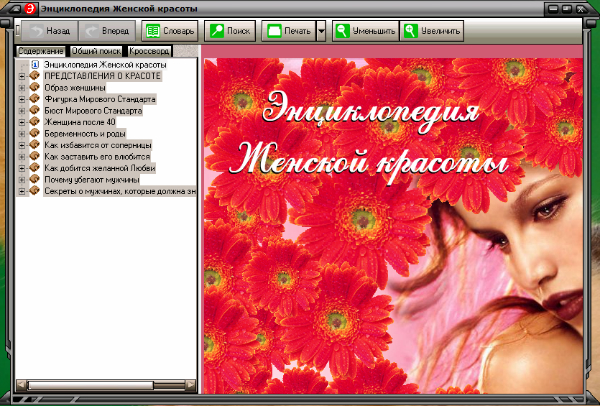Expand the ПРЕДСТАВЛЕНИЯ О КРАСОТЕ tree node
Viewport: 600px width, 406px height.
pyautogui.click(x=21, y=76)
